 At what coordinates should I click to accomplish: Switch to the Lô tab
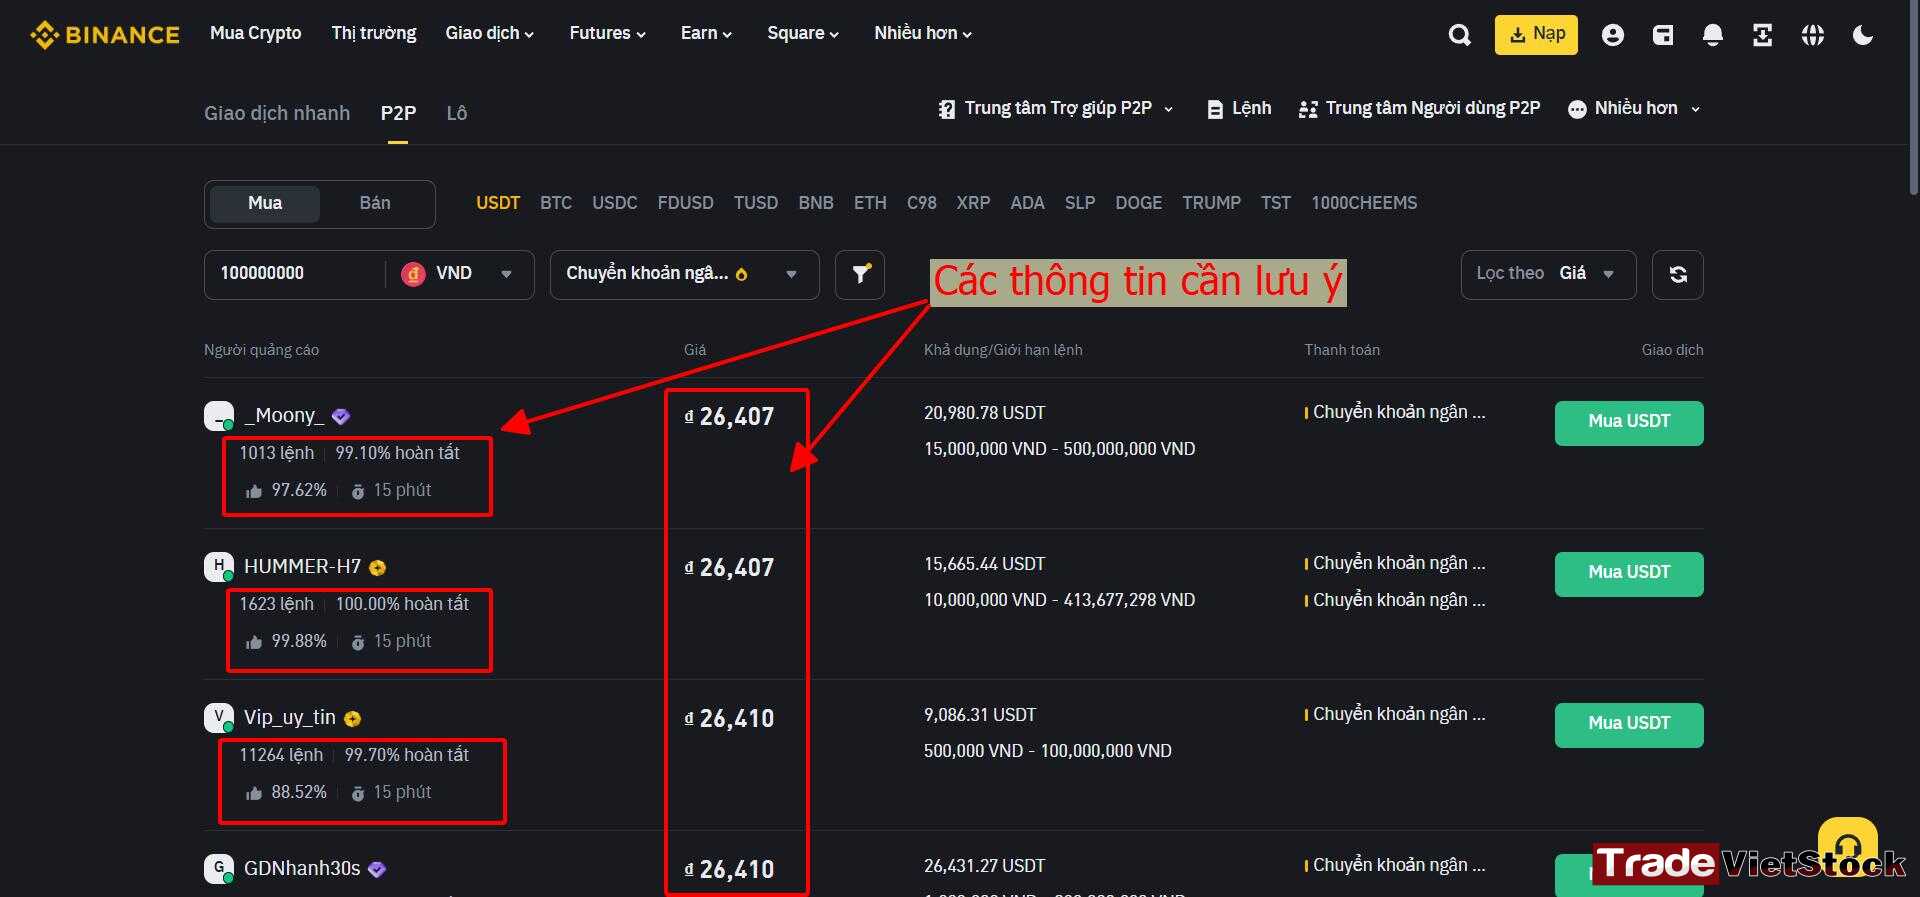tap(457, 113)
